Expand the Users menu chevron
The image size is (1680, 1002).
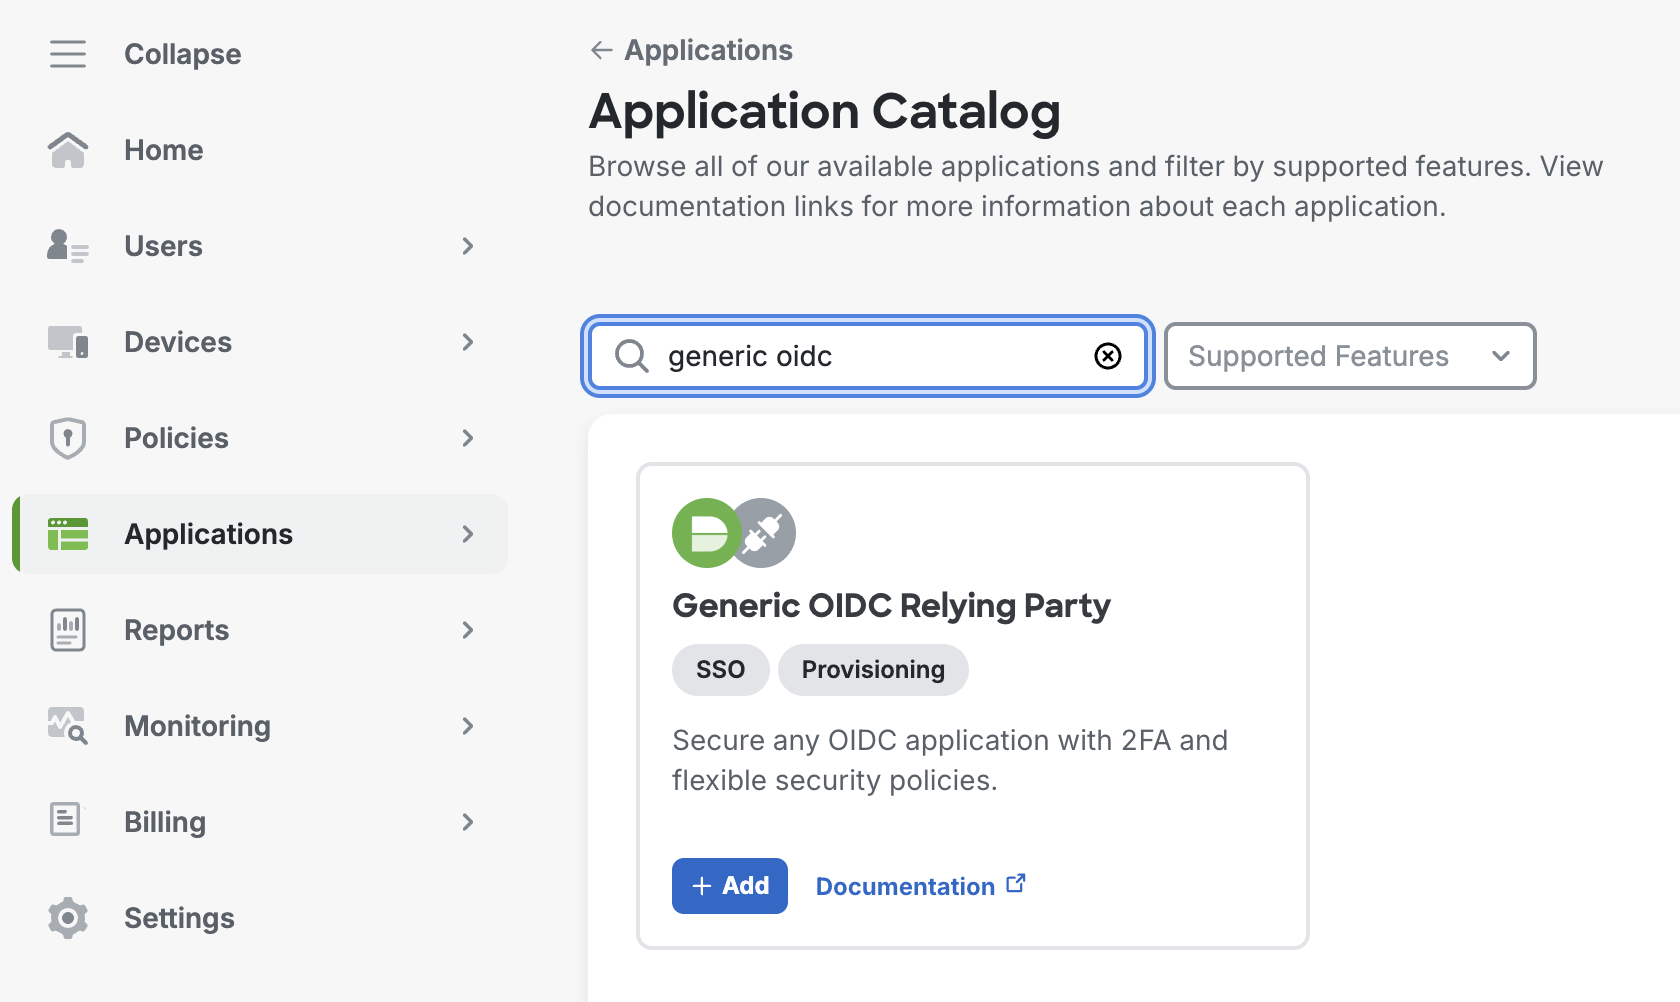click(468, 246)
